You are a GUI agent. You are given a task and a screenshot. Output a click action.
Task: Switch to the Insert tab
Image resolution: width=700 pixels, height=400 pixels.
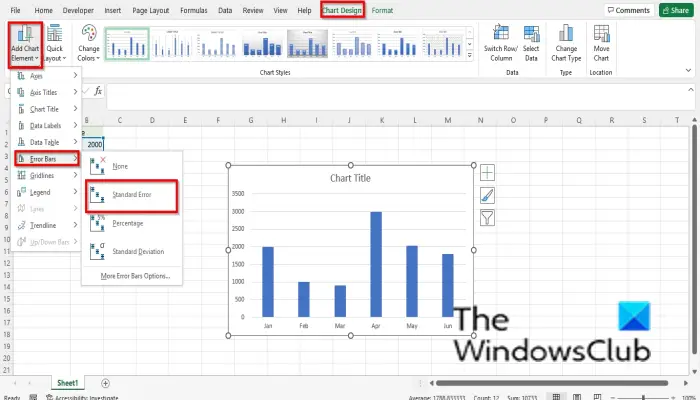pyautogui.click(x=112, y=10)
